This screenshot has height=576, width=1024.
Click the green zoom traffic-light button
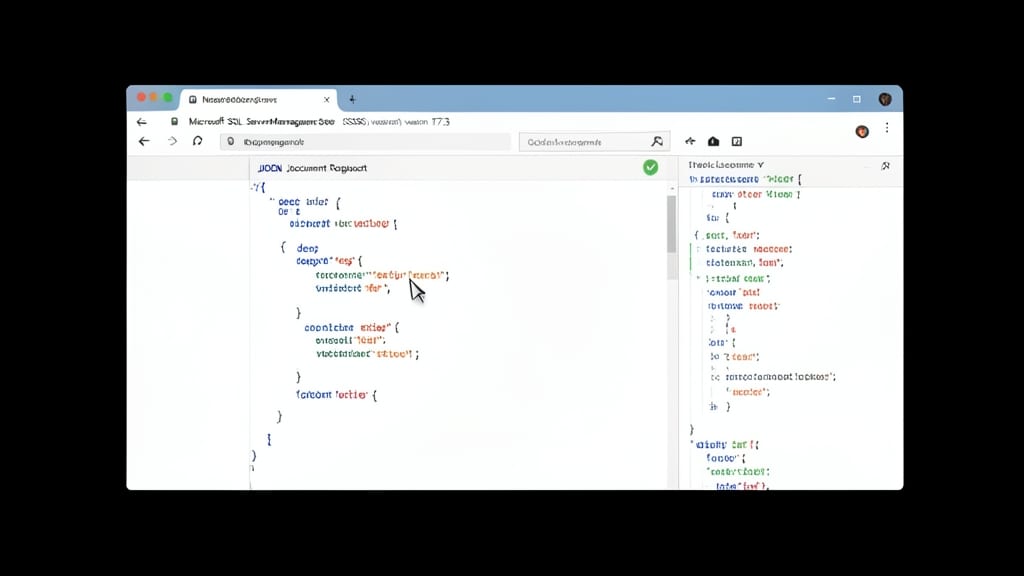pos(168,97)
